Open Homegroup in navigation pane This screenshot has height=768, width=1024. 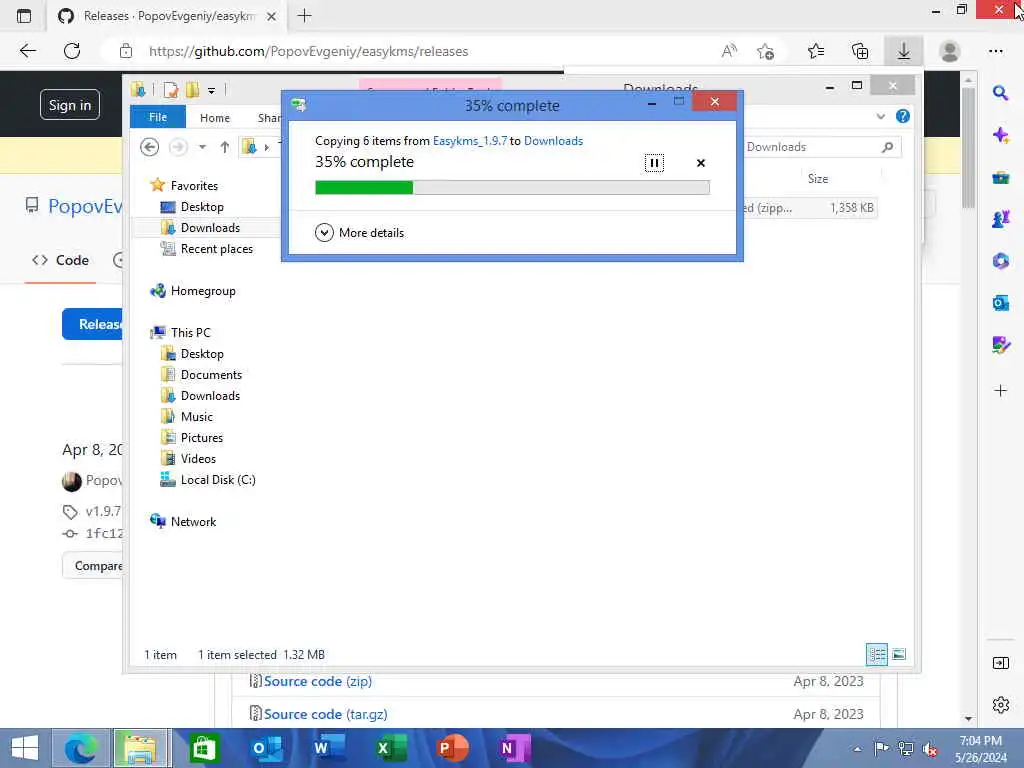tap(202, 291)
